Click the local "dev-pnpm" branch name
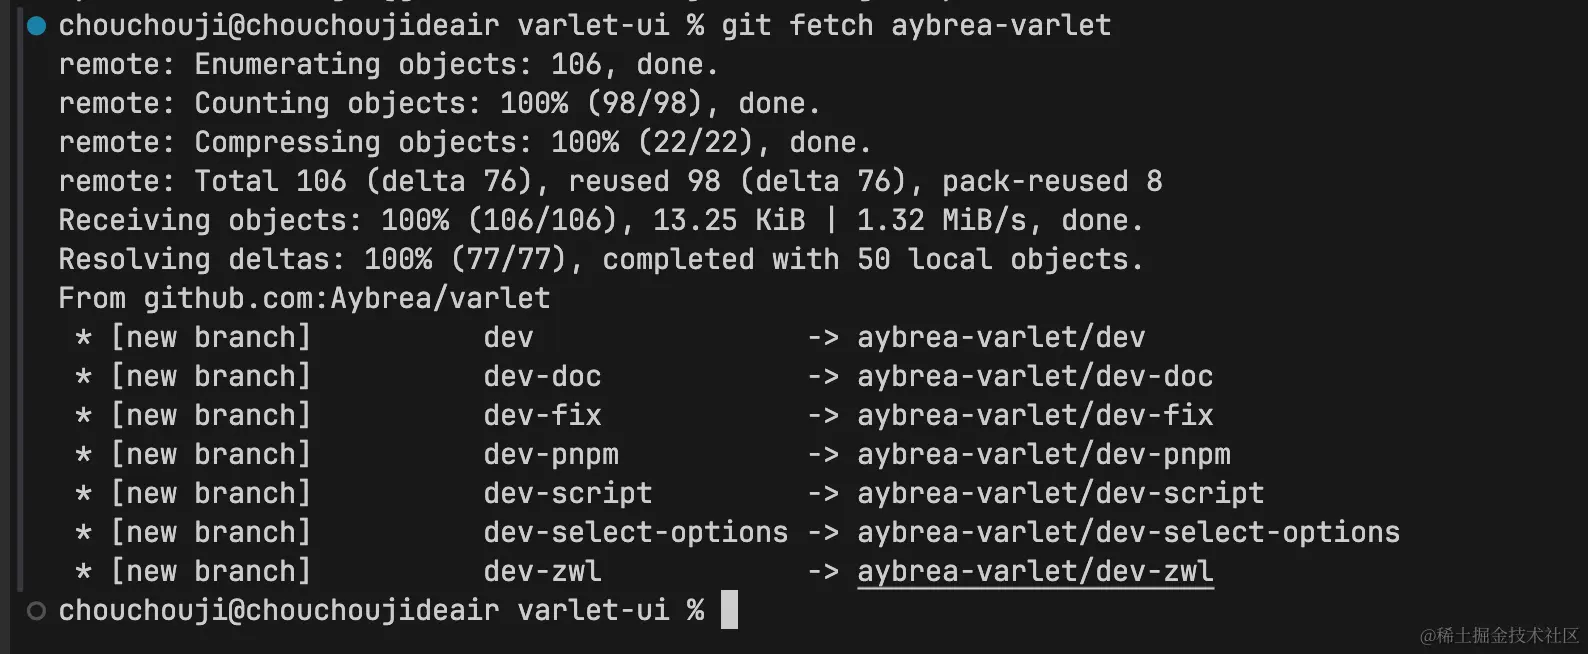The width and height of the screenshot is (1588, 654). pos(551,454)
